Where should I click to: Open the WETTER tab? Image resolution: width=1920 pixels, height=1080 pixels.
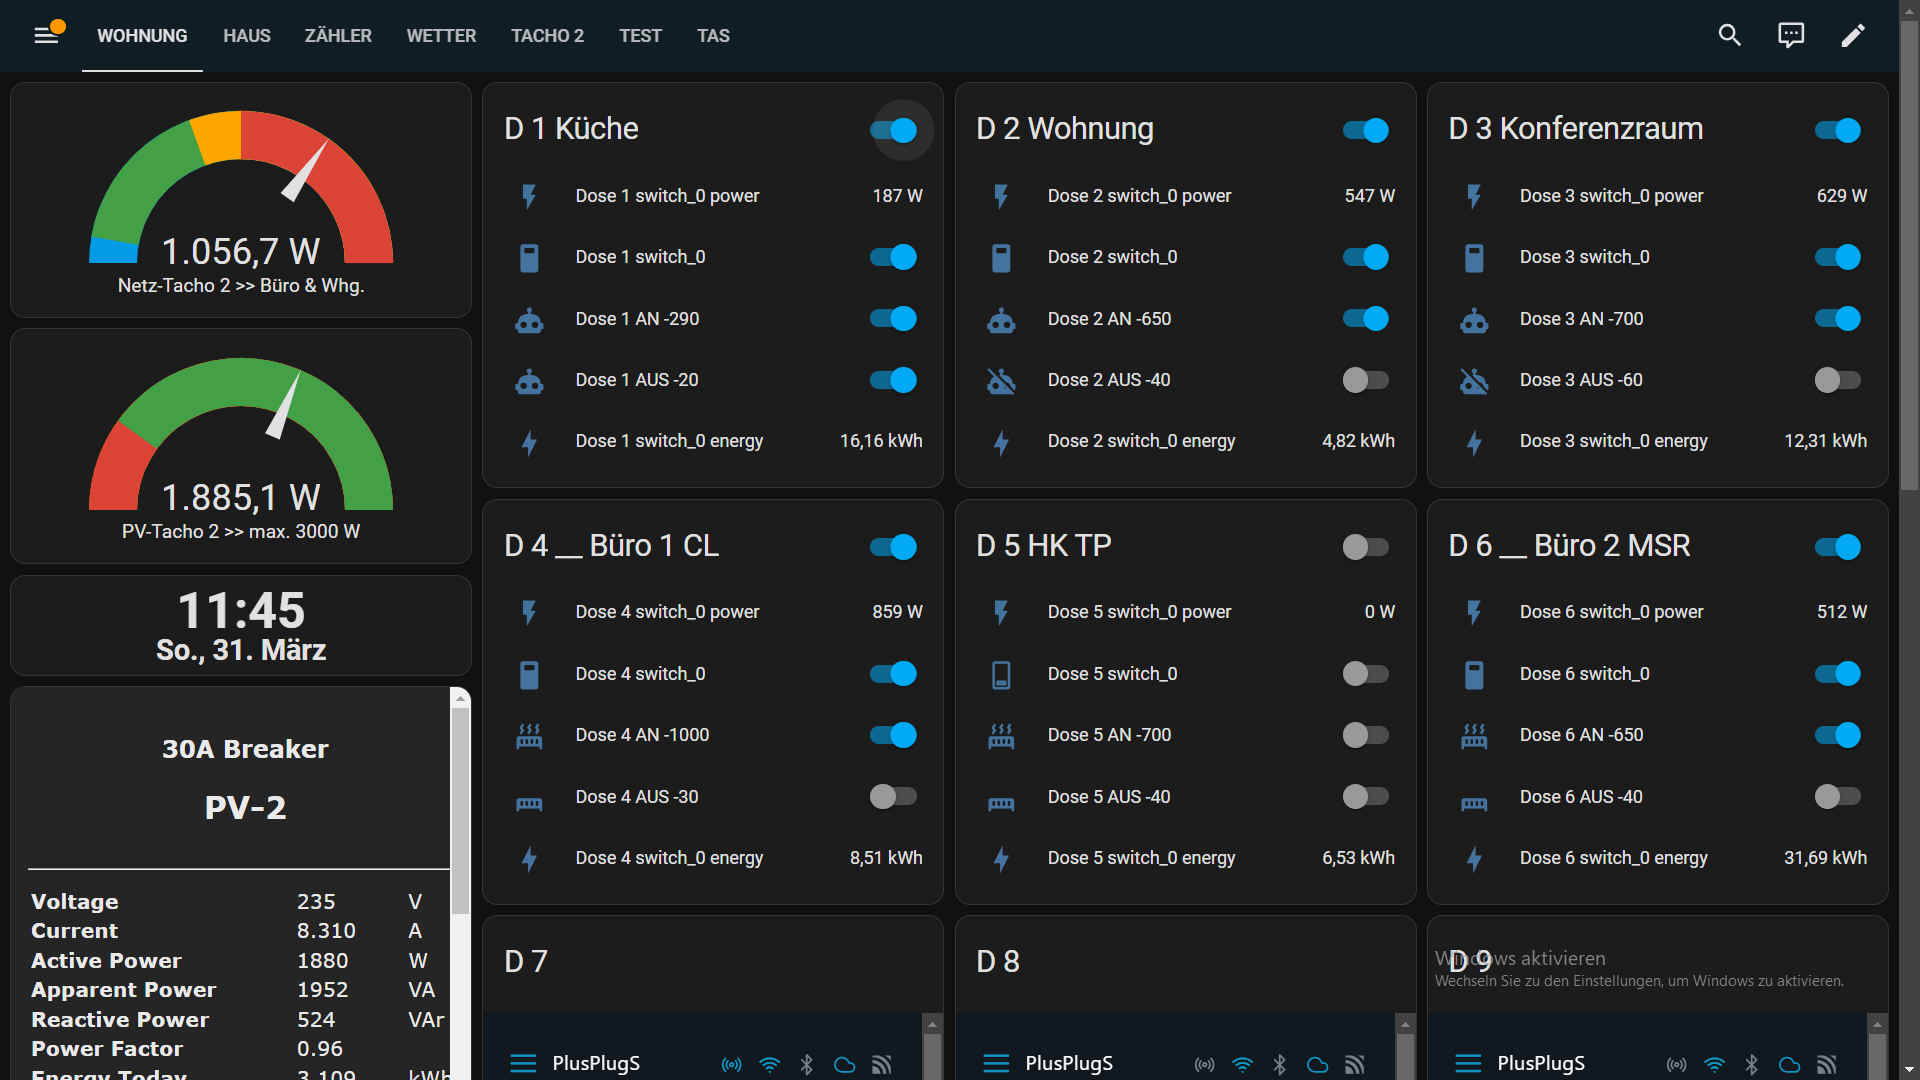pos(440,36)
